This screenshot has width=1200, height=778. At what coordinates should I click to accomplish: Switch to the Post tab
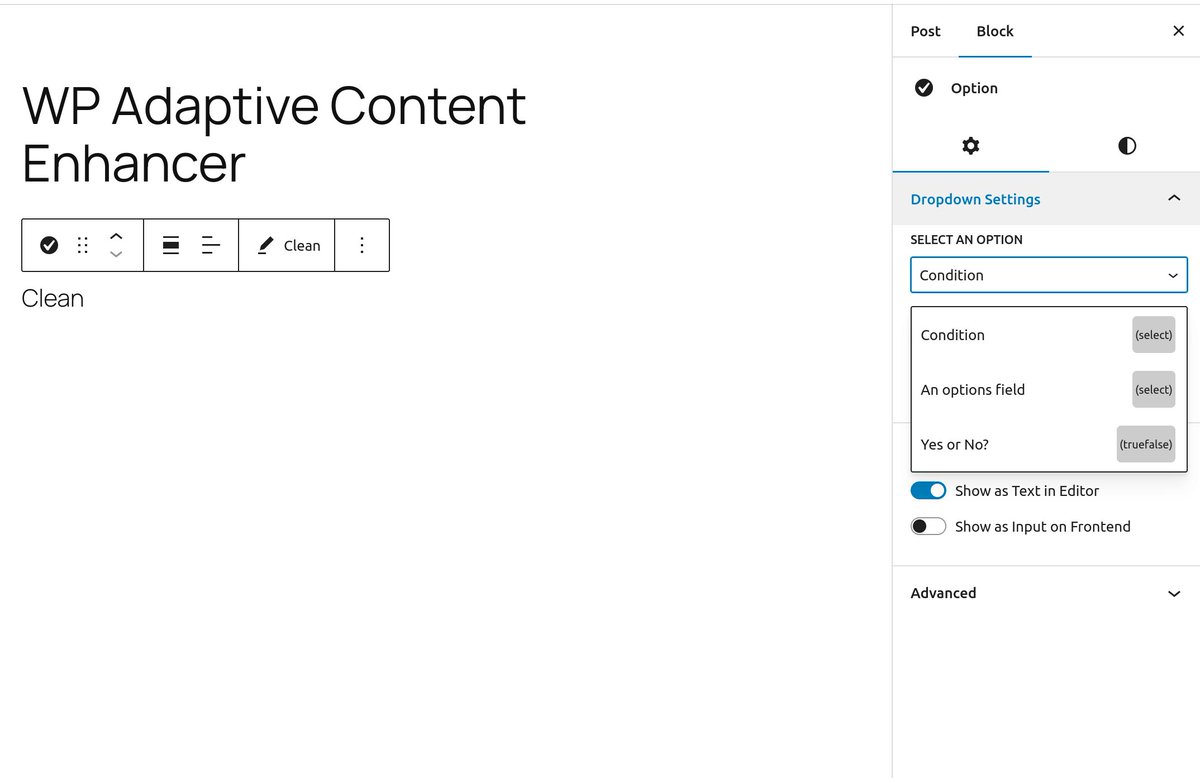click(925, 31)
